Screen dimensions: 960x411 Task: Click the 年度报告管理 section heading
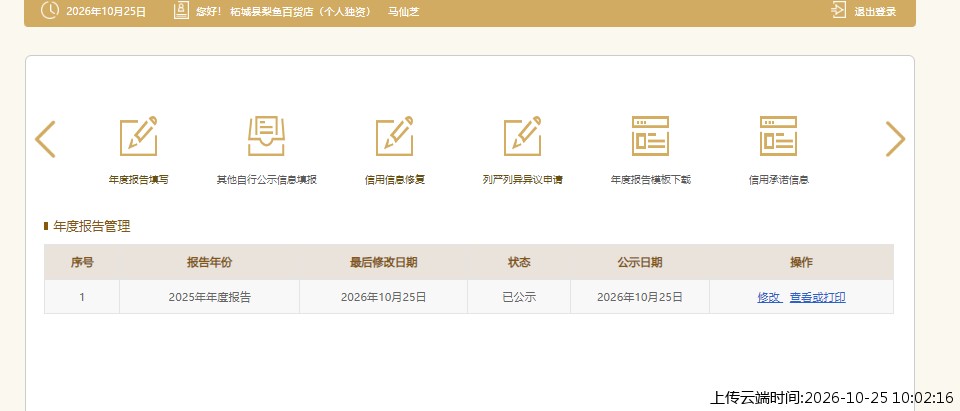[92, 227]
